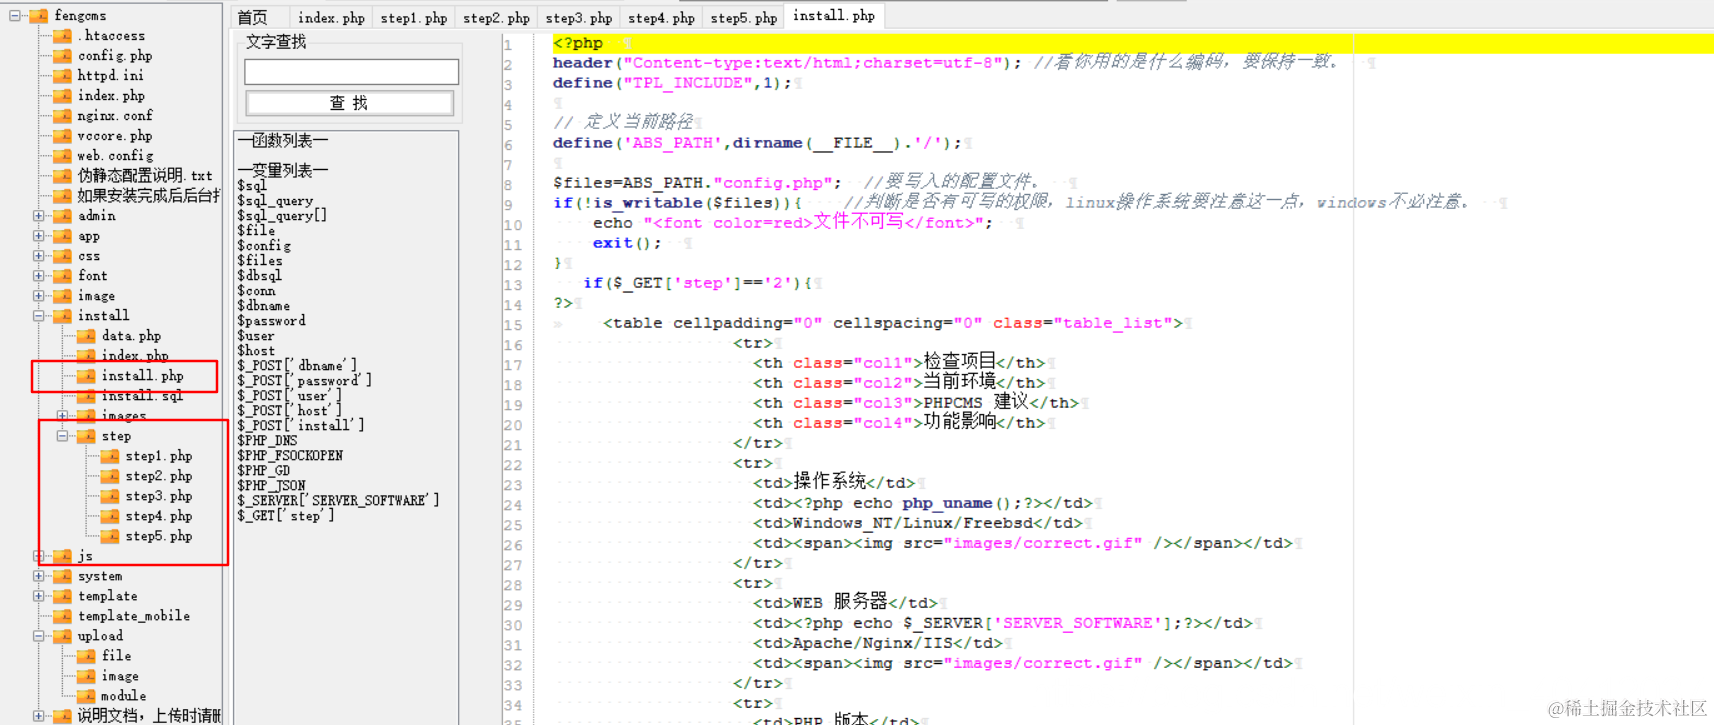
Task: Collapse the install folder
Action: (39, 316)
